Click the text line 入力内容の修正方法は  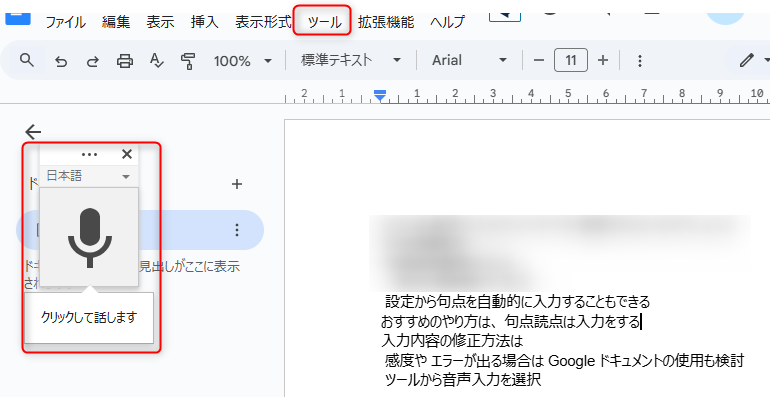452,340
